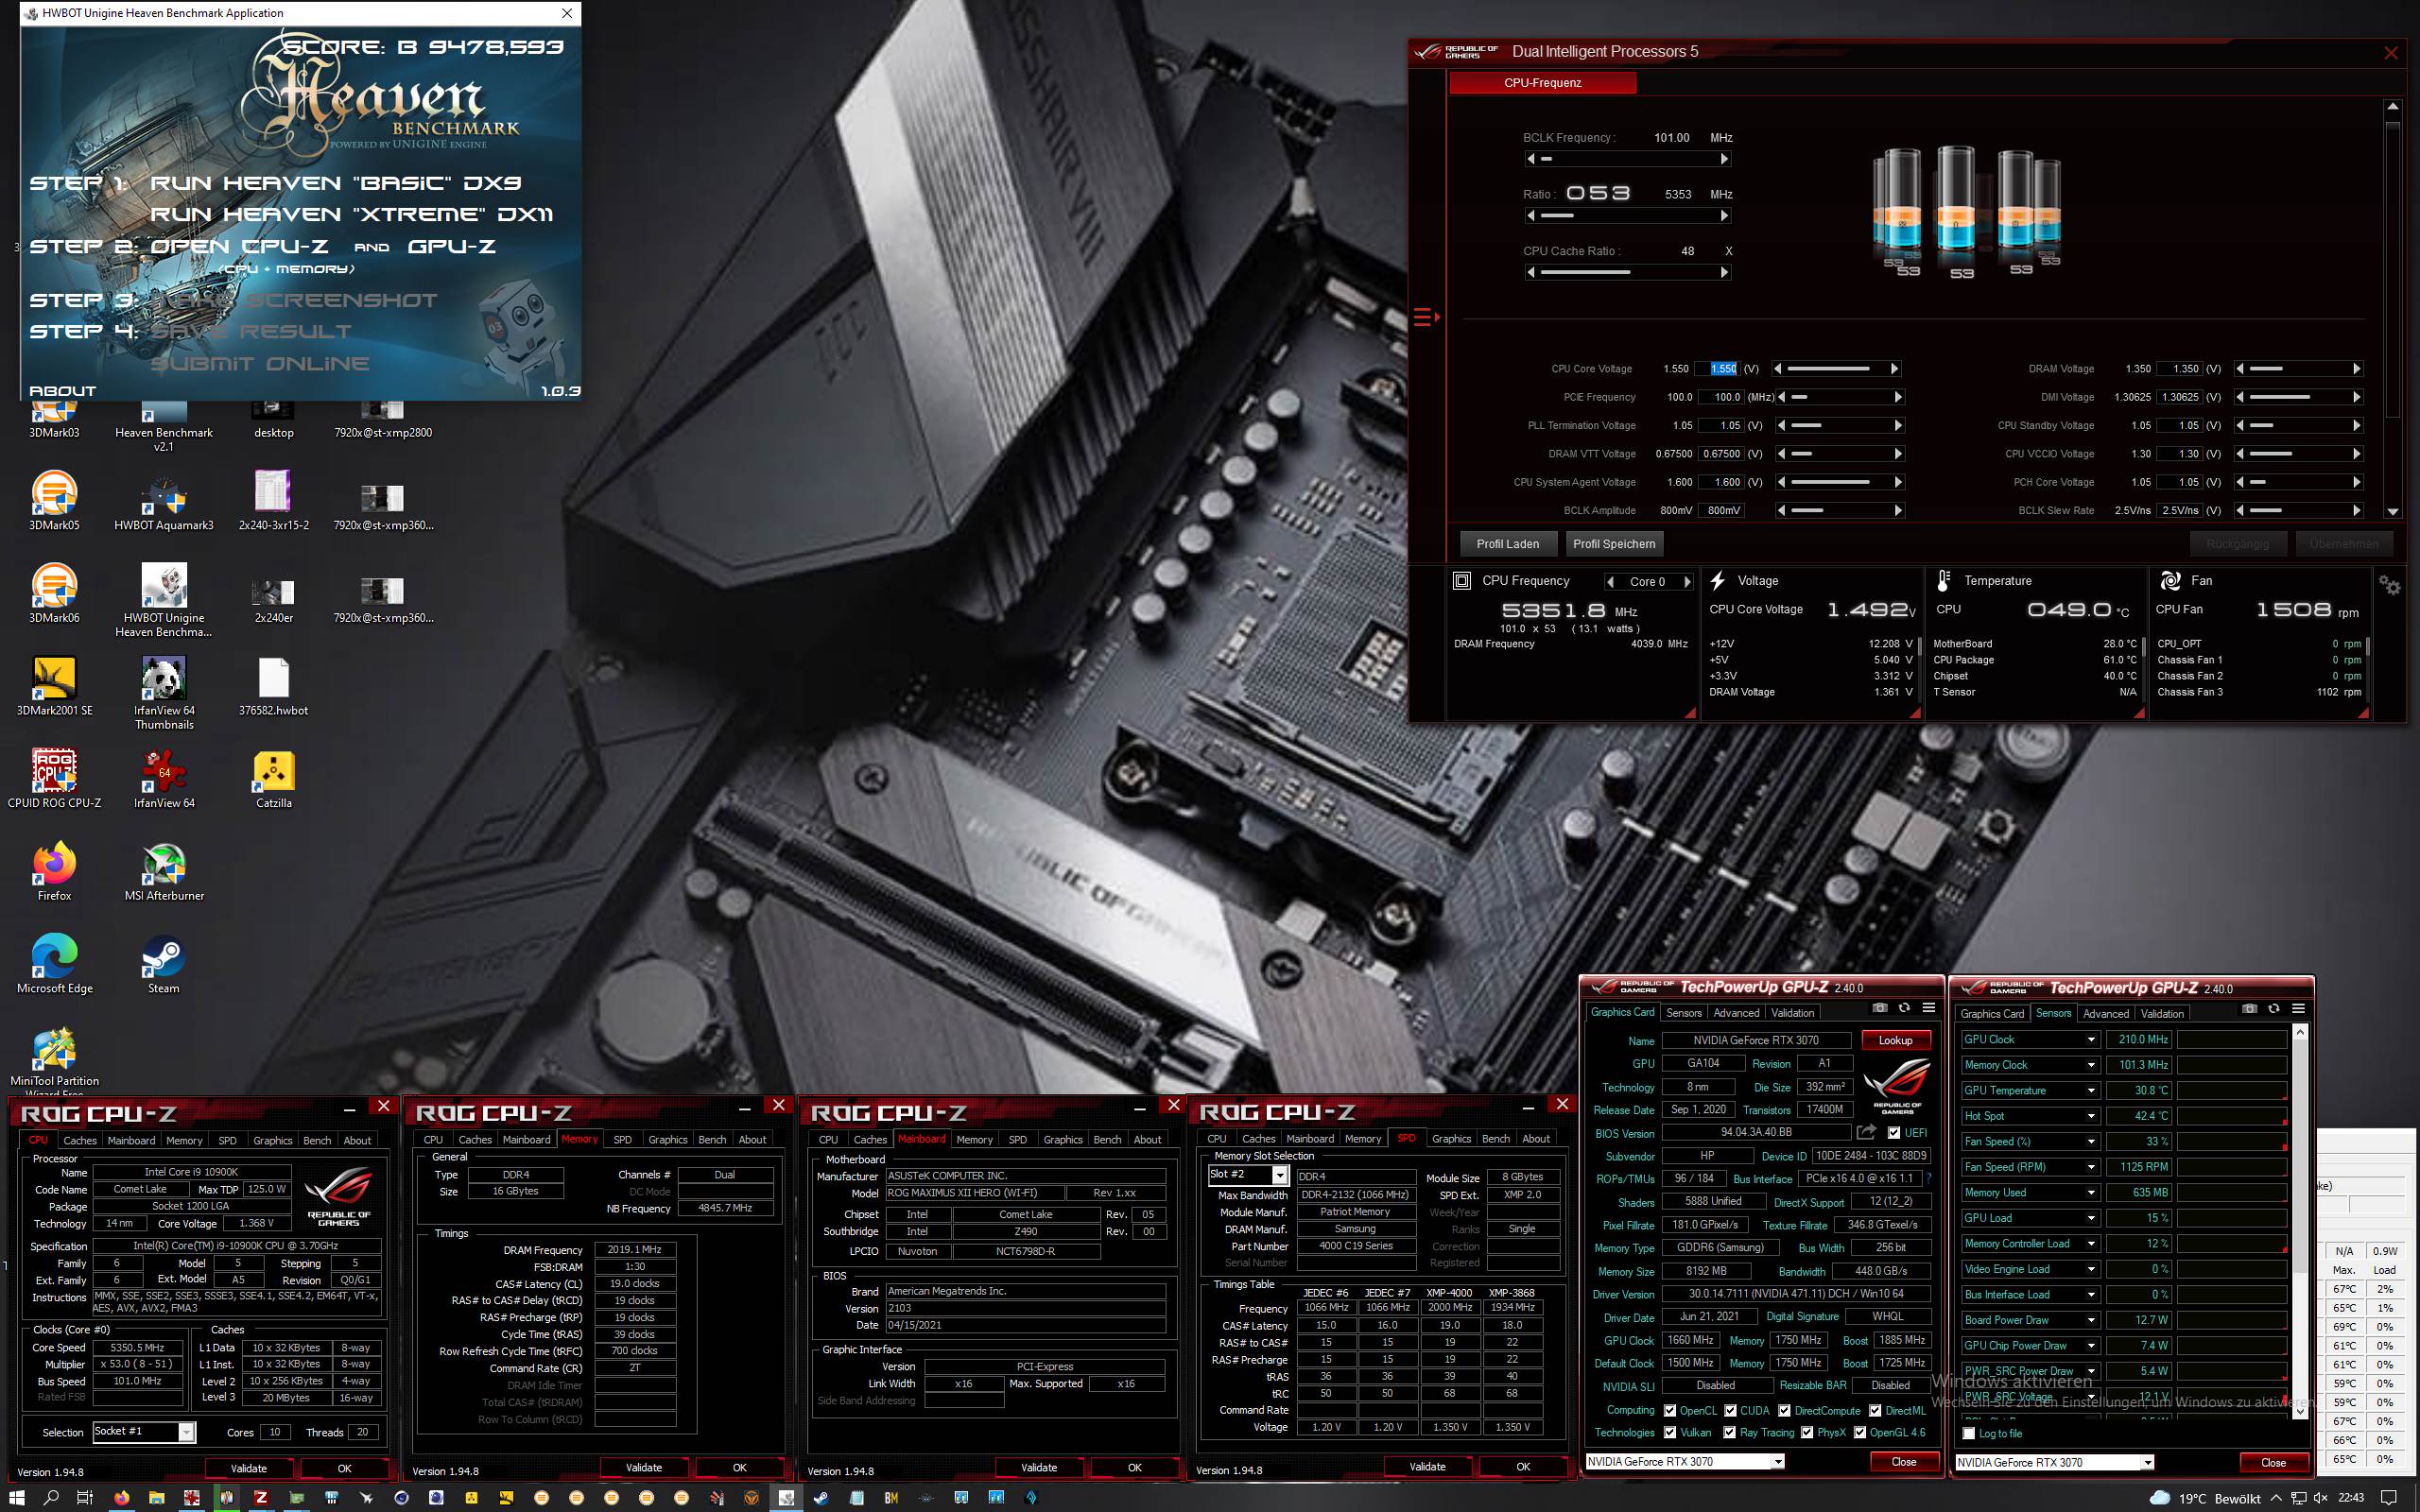Screen dimensions: 2420x1512
Task: Open the 3DMark05 desktop shortcut
Action: tap(54, 500)
